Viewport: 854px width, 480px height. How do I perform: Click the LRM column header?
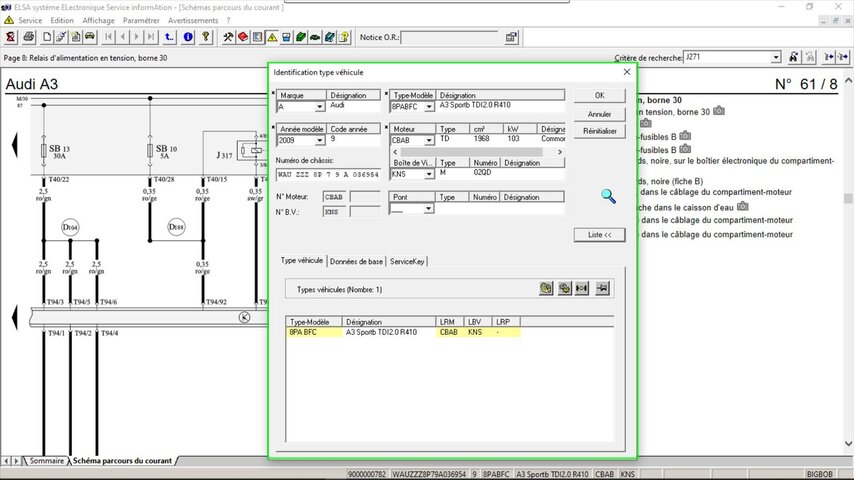tap(450, 322)
